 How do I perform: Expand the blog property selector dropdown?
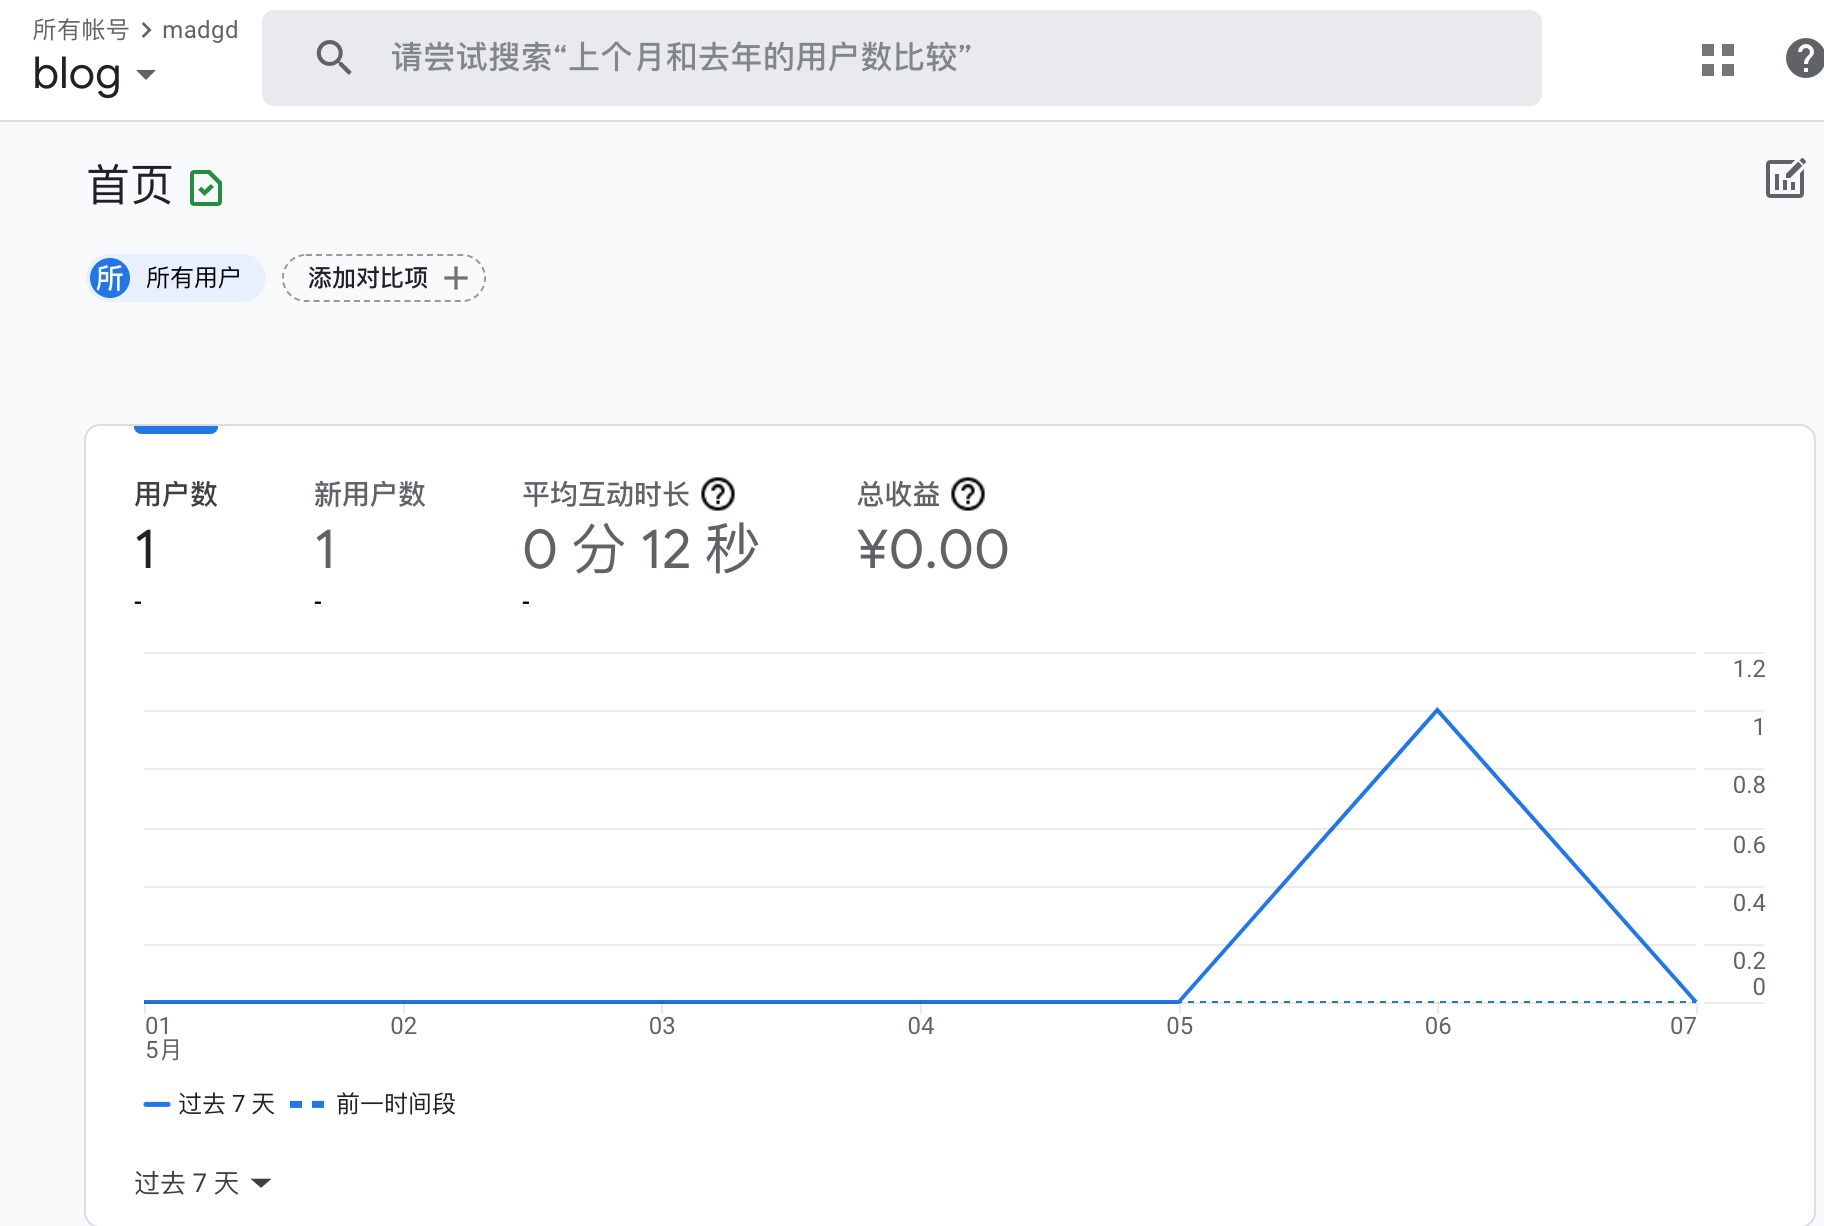(146, 75)
